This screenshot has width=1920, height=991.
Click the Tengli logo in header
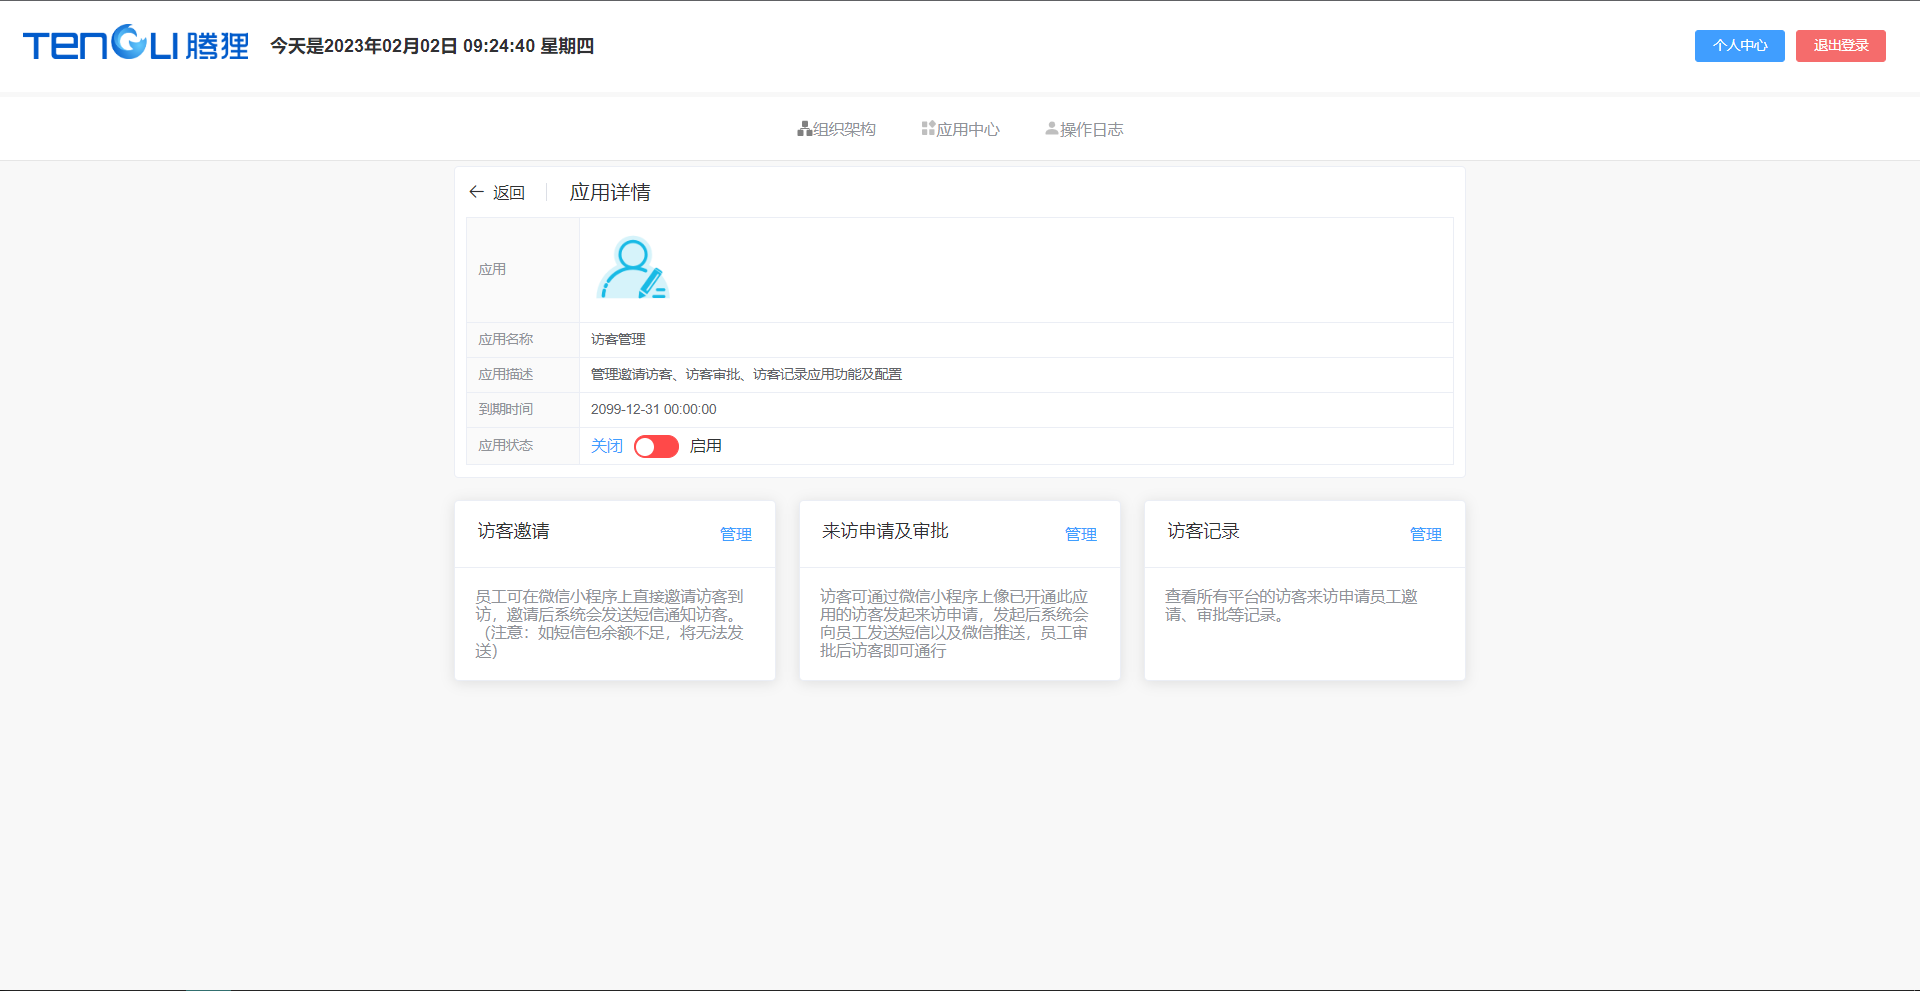pyautogui.click(x=136, y=43)
